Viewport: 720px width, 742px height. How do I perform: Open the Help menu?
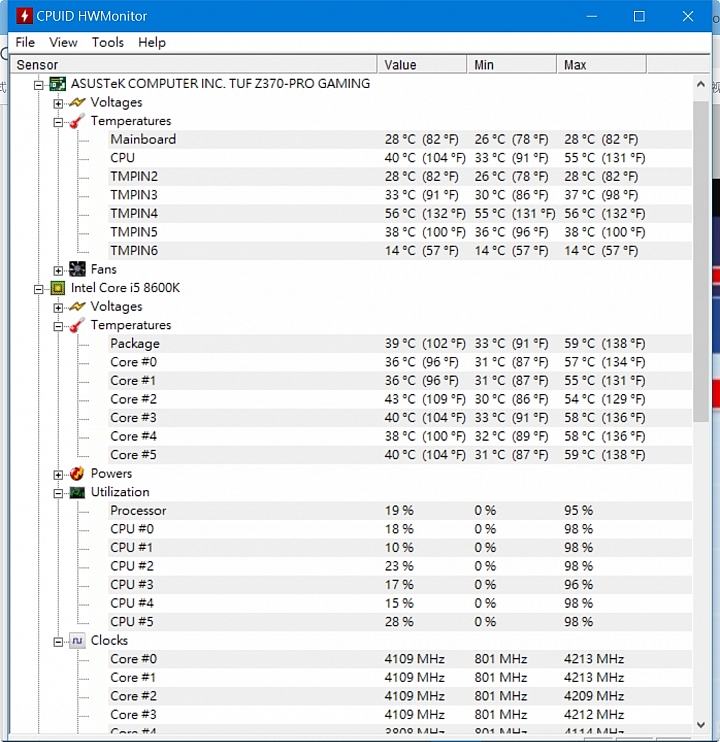point(152,43)
